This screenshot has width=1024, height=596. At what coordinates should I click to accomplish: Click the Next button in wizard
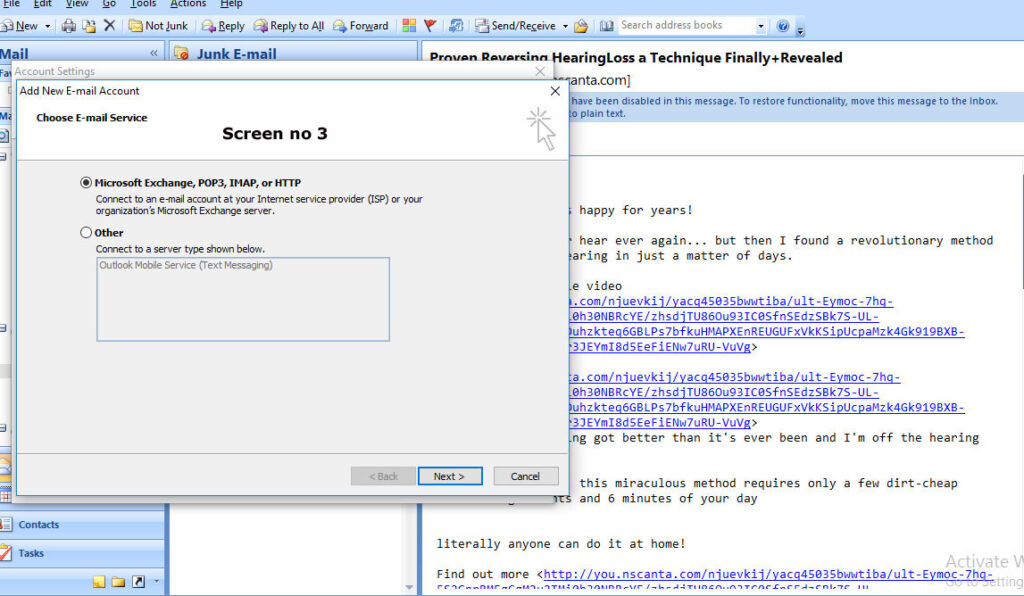click(449, 476)
